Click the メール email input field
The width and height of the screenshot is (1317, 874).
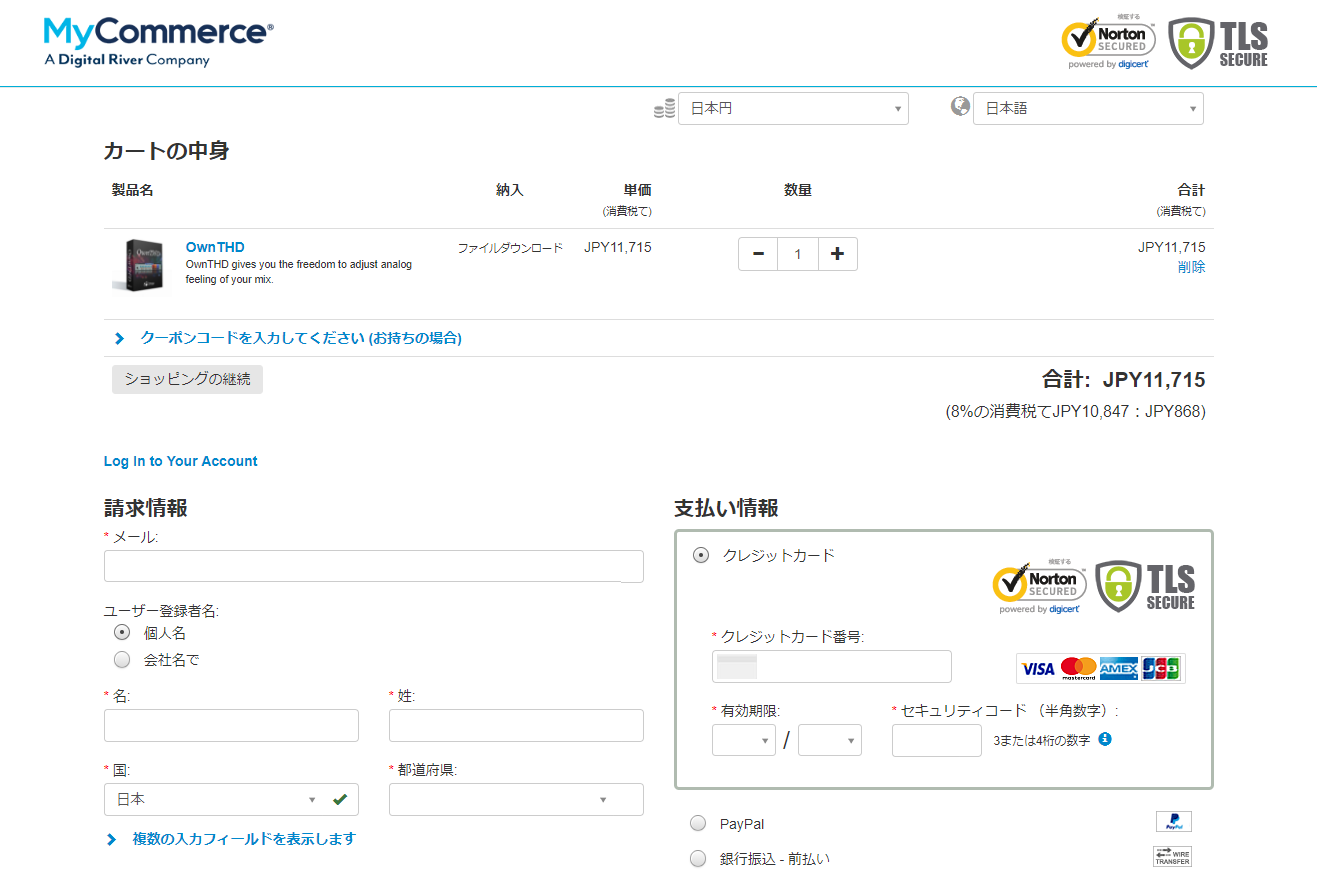(374, 566)
